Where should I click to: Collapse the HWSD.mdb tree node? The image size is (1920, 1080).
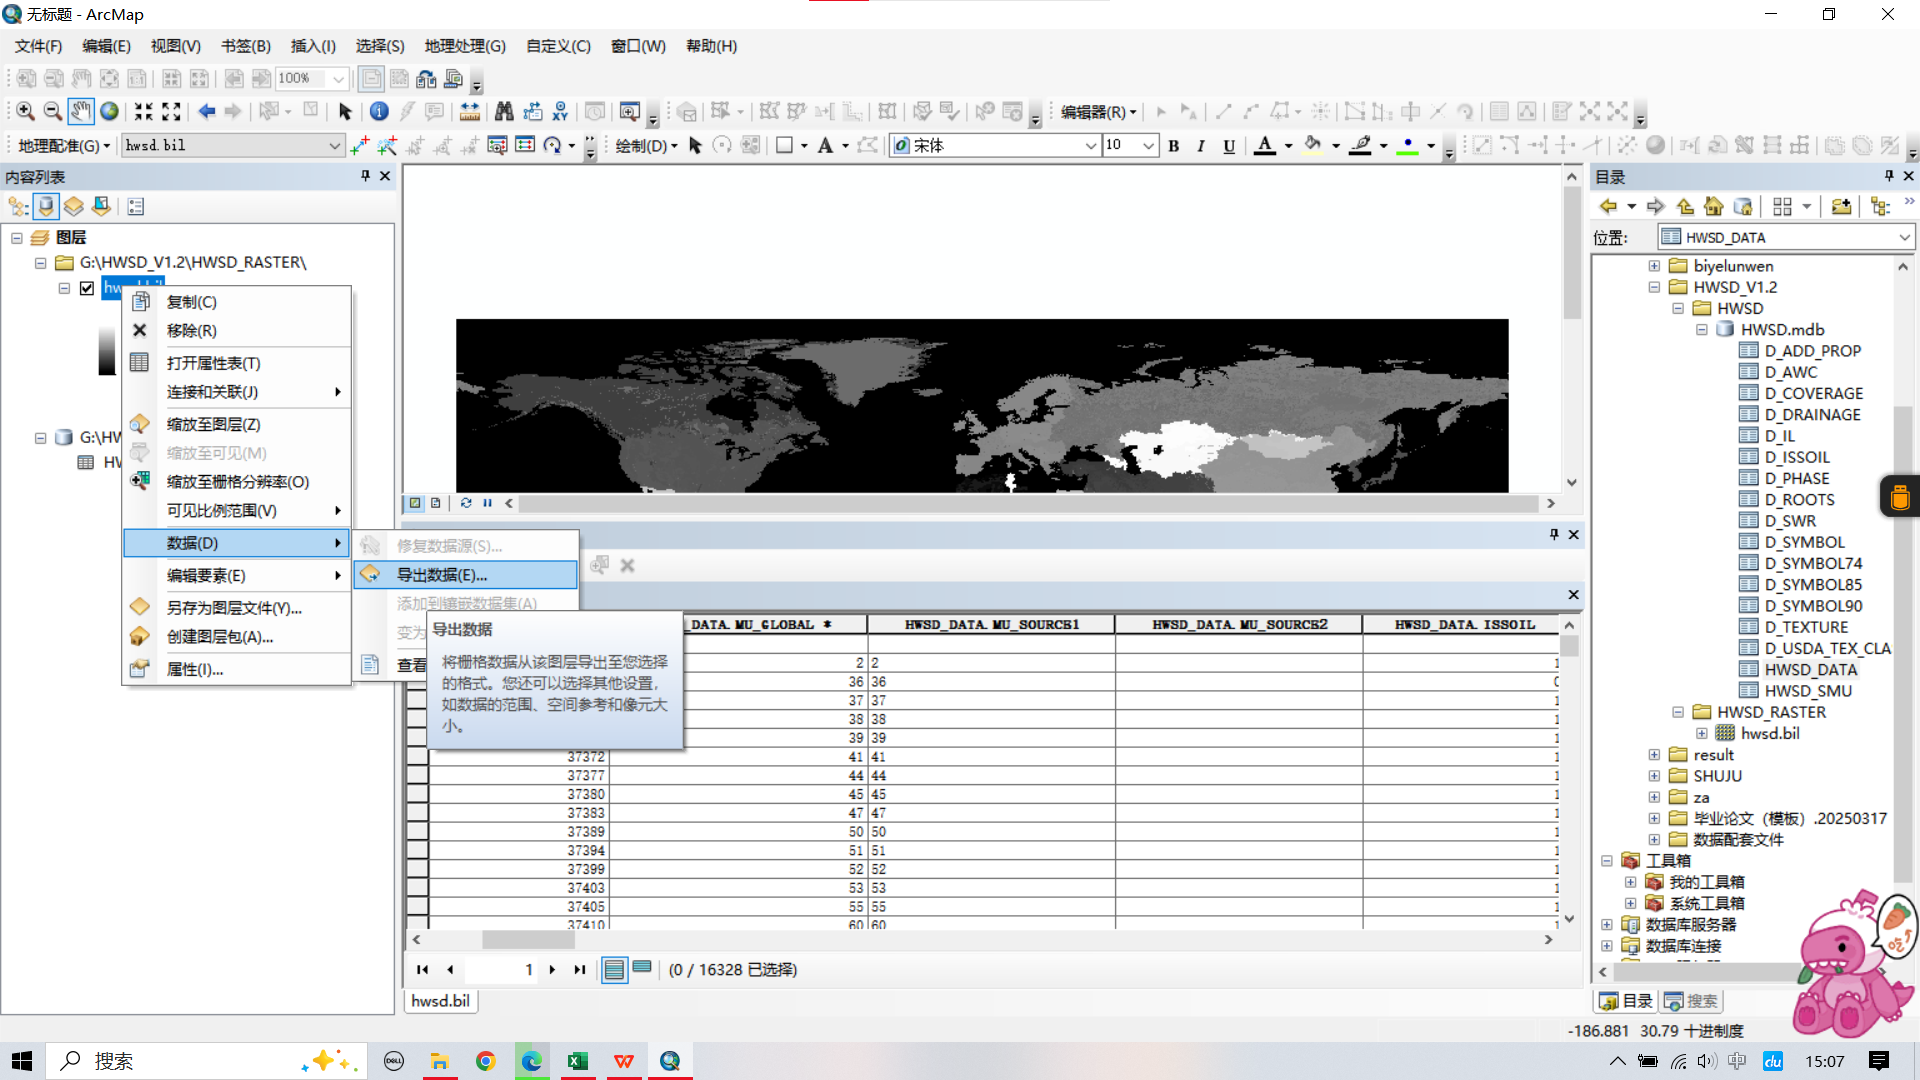pyautogui.click(x=1702, y=330)
